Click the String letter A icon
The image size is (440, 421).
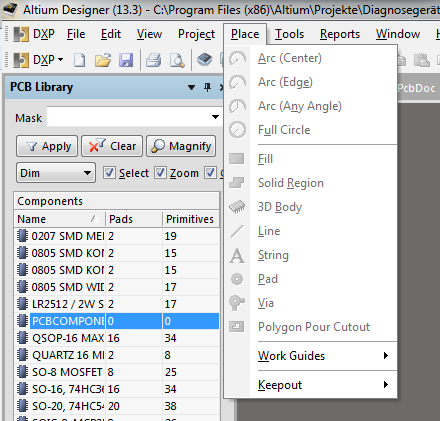point(237,256)
